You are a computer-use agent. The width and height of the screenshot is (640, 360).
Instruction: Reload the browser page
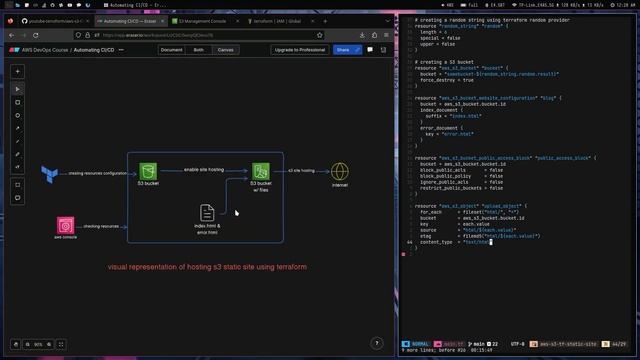[x=36, y=35]
